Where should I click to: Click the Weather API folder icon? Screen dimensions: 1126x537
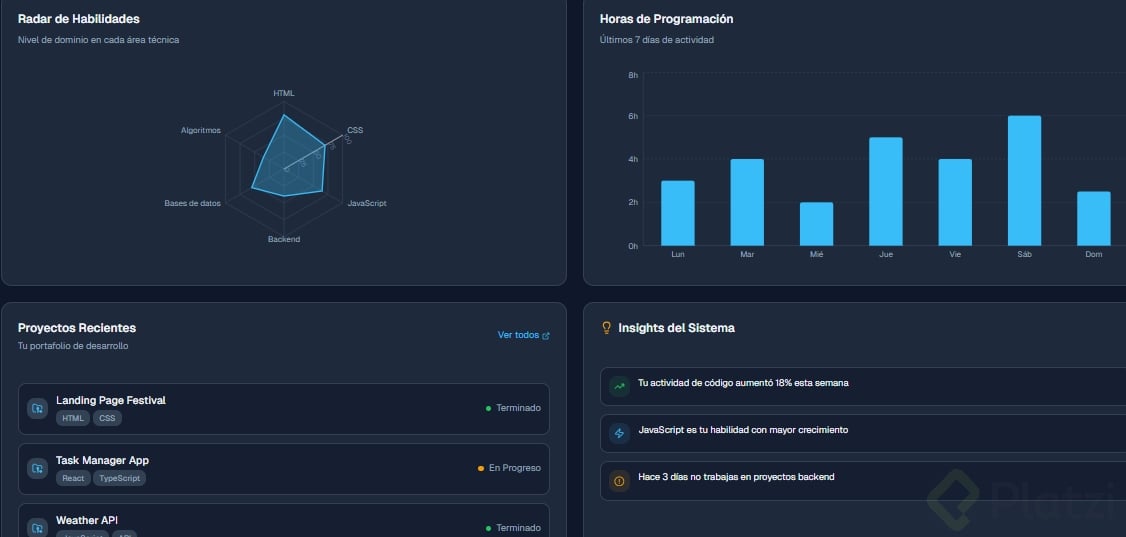[37, 528]
